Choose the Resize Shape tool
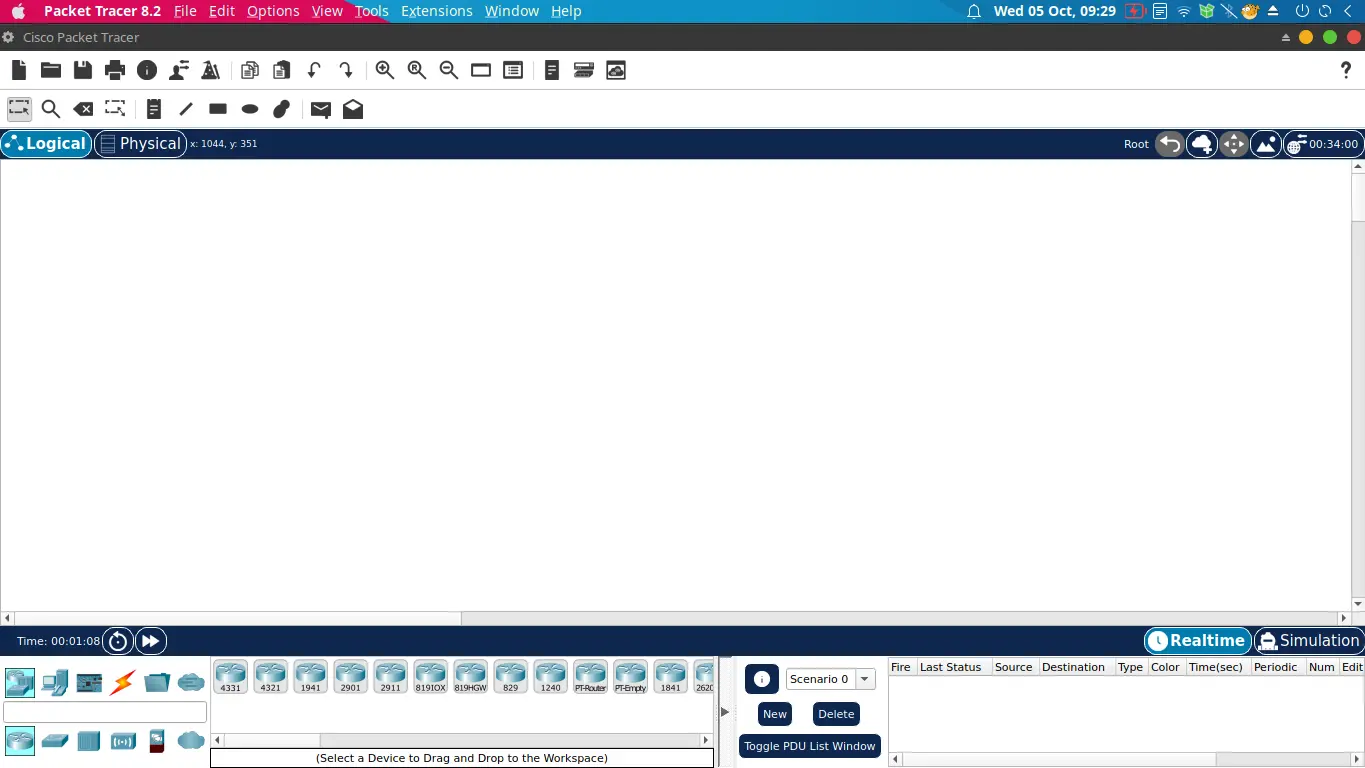The height and width of the screenshot is (768, 1365). click(x=115, y=108)
